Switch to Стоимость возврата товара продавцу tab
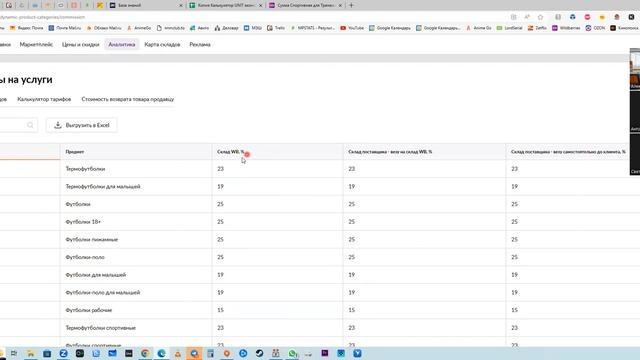Image resolution: width=640 pixels, height=360 pixels. (128, 99)
